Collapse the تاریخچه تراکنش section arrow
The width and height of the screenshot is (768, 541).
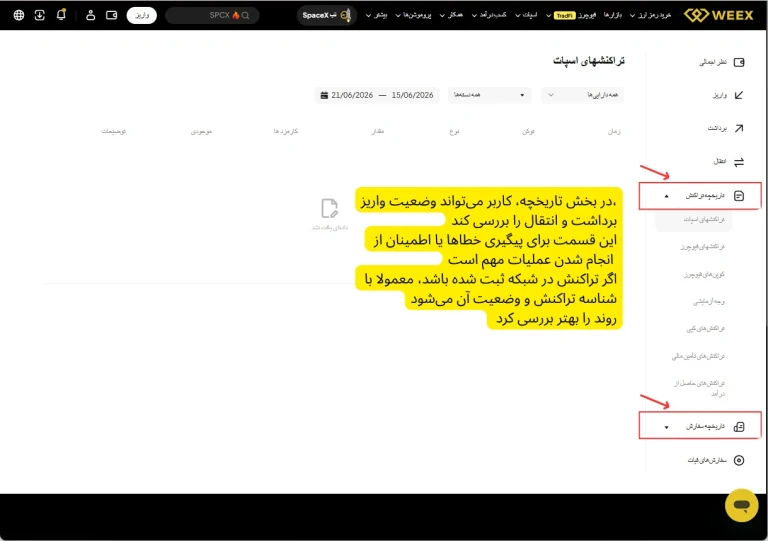click(666, 196)
